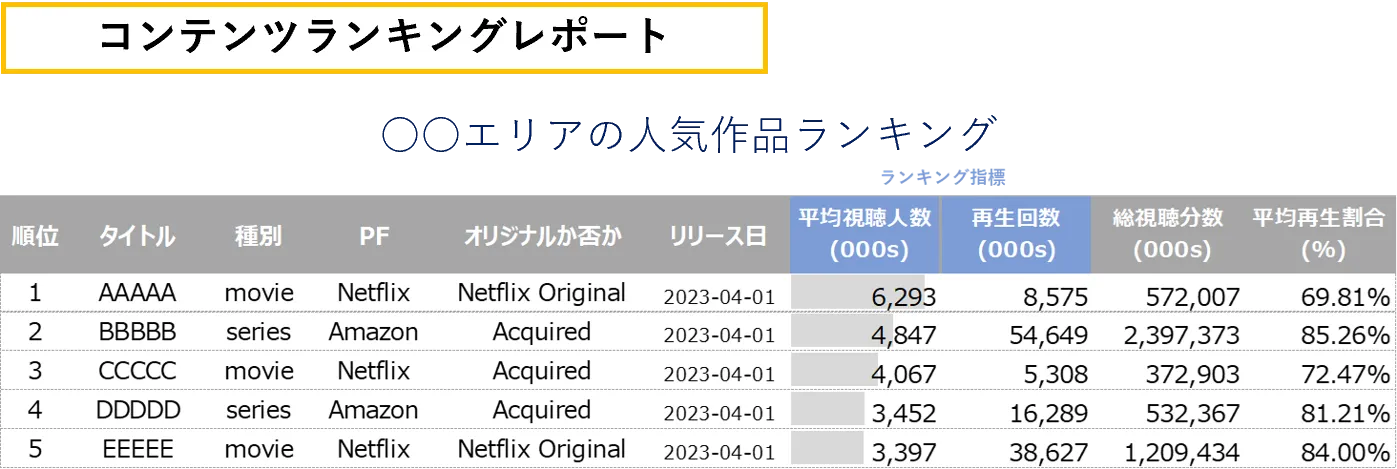This screenshot has height=469, width=1397.
Task: Select the オリジナルか否か column header
Action: (x=542, y=236)
